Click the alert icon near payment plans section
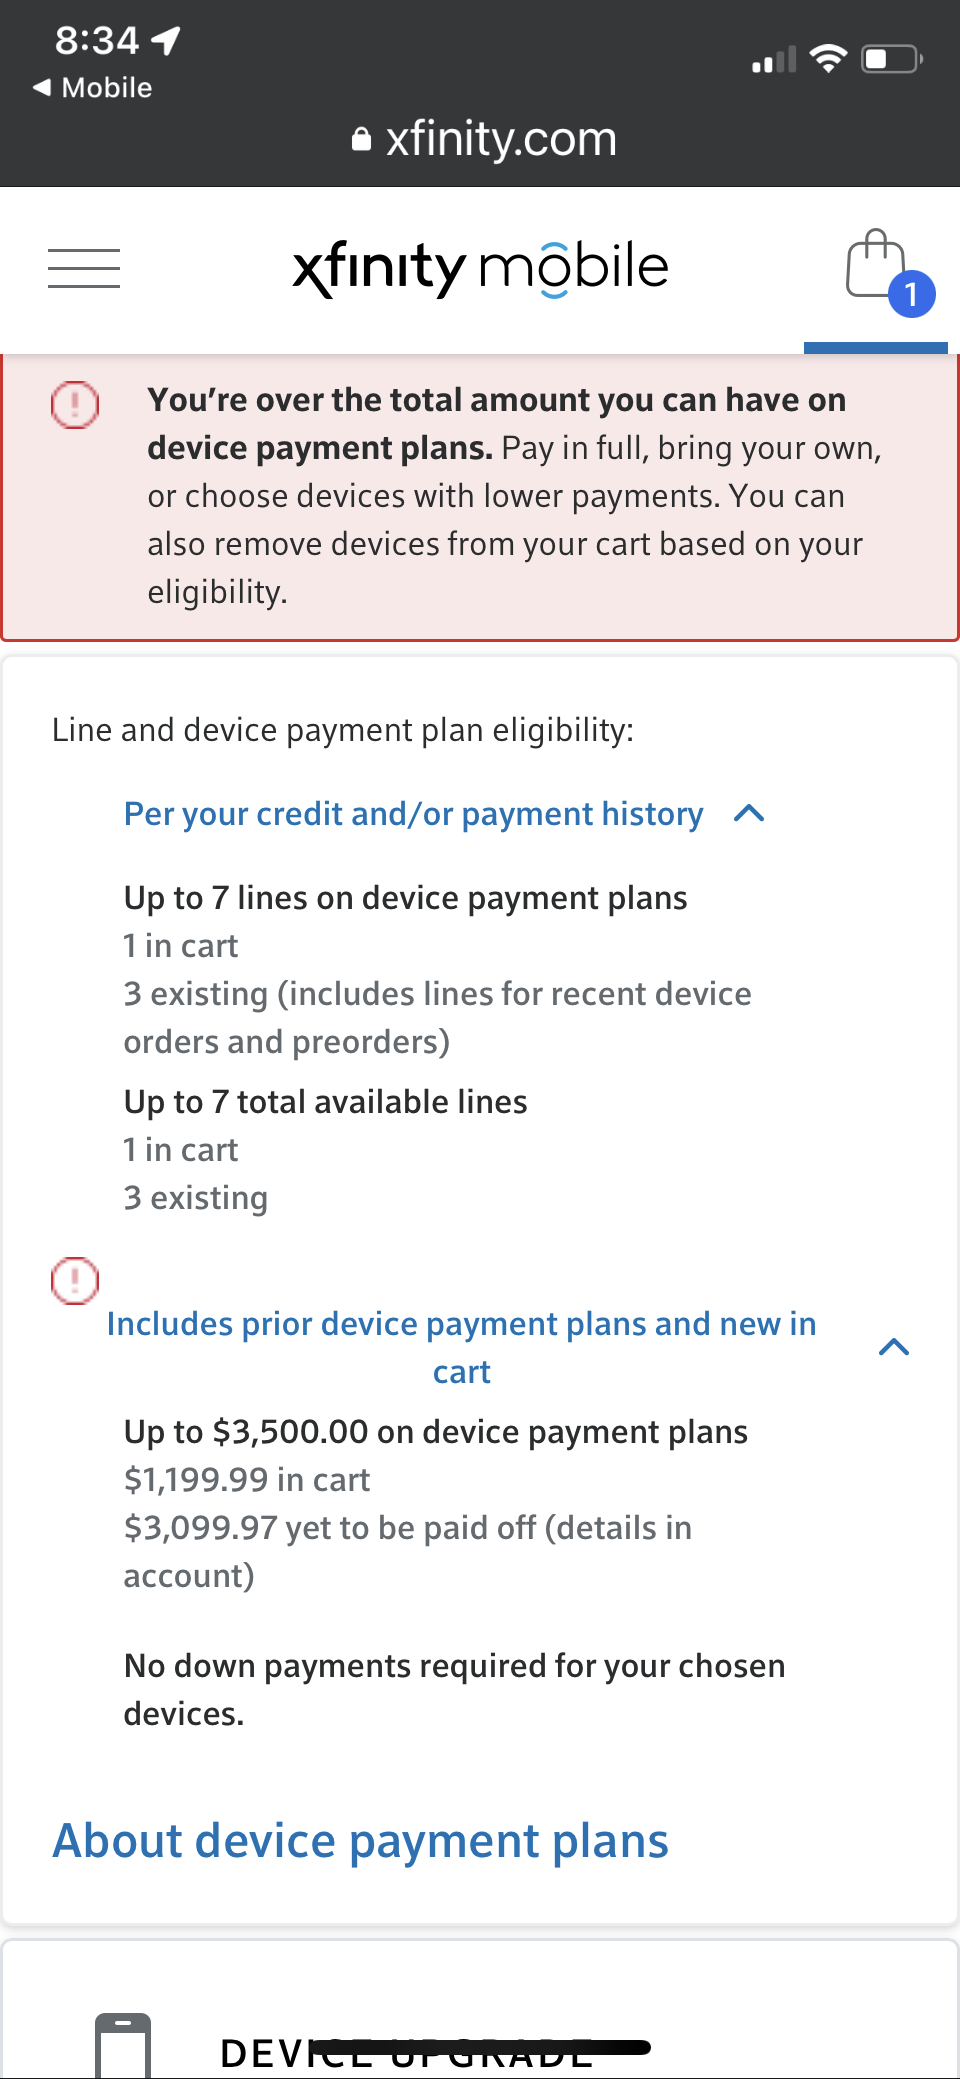Screen dimensions: 960x2079 [x=74, y=1281]
